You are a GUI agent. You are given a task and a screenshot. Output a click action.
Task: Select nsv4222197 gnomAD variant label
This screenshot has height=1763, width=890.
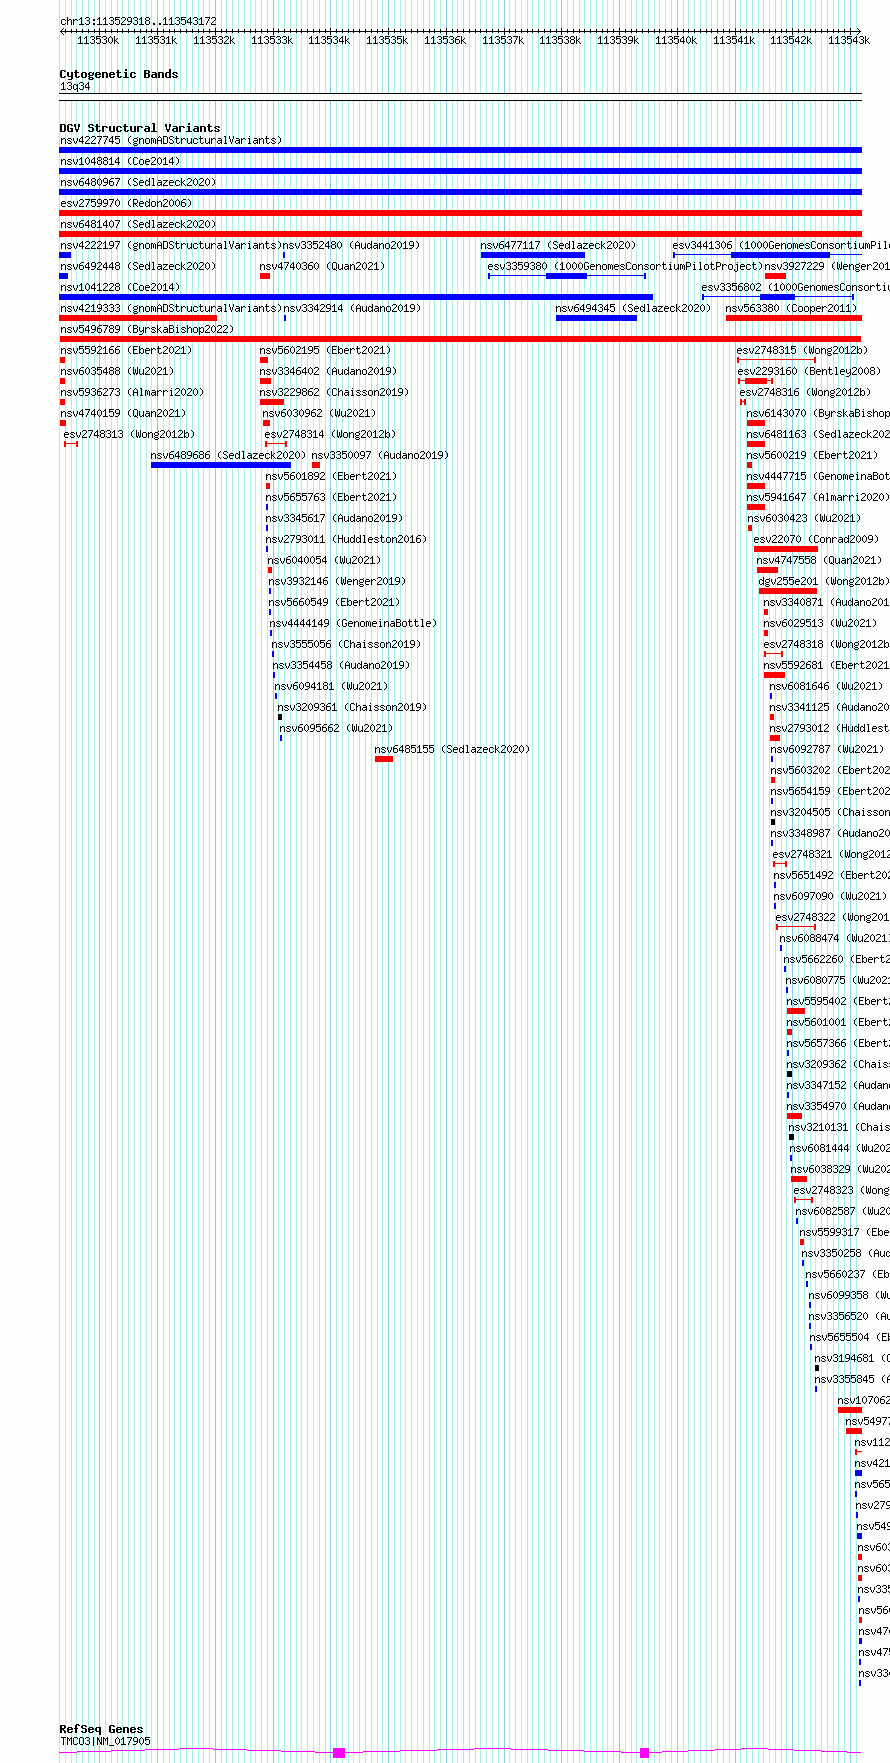point(171,245)
